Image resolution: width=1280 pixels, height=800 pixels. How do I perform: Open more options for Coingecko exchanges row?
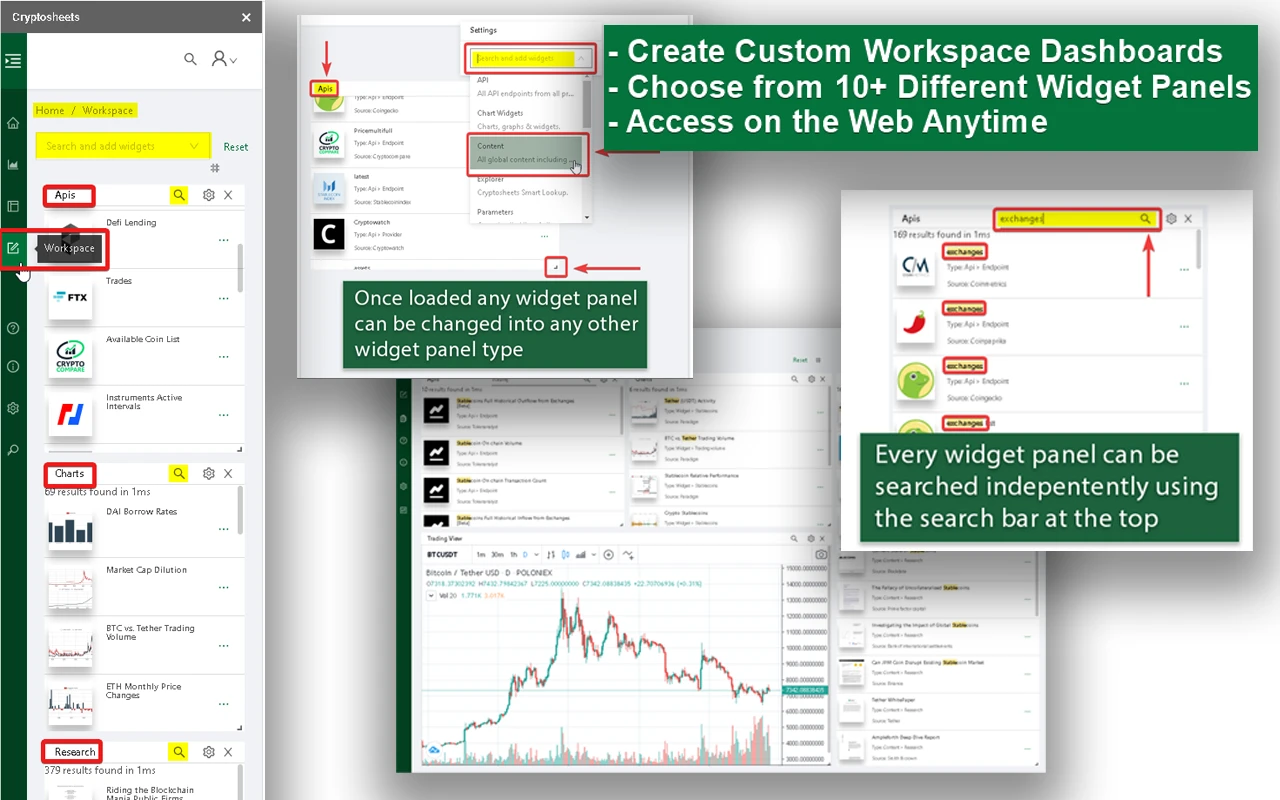click(x=1184, y=383)
